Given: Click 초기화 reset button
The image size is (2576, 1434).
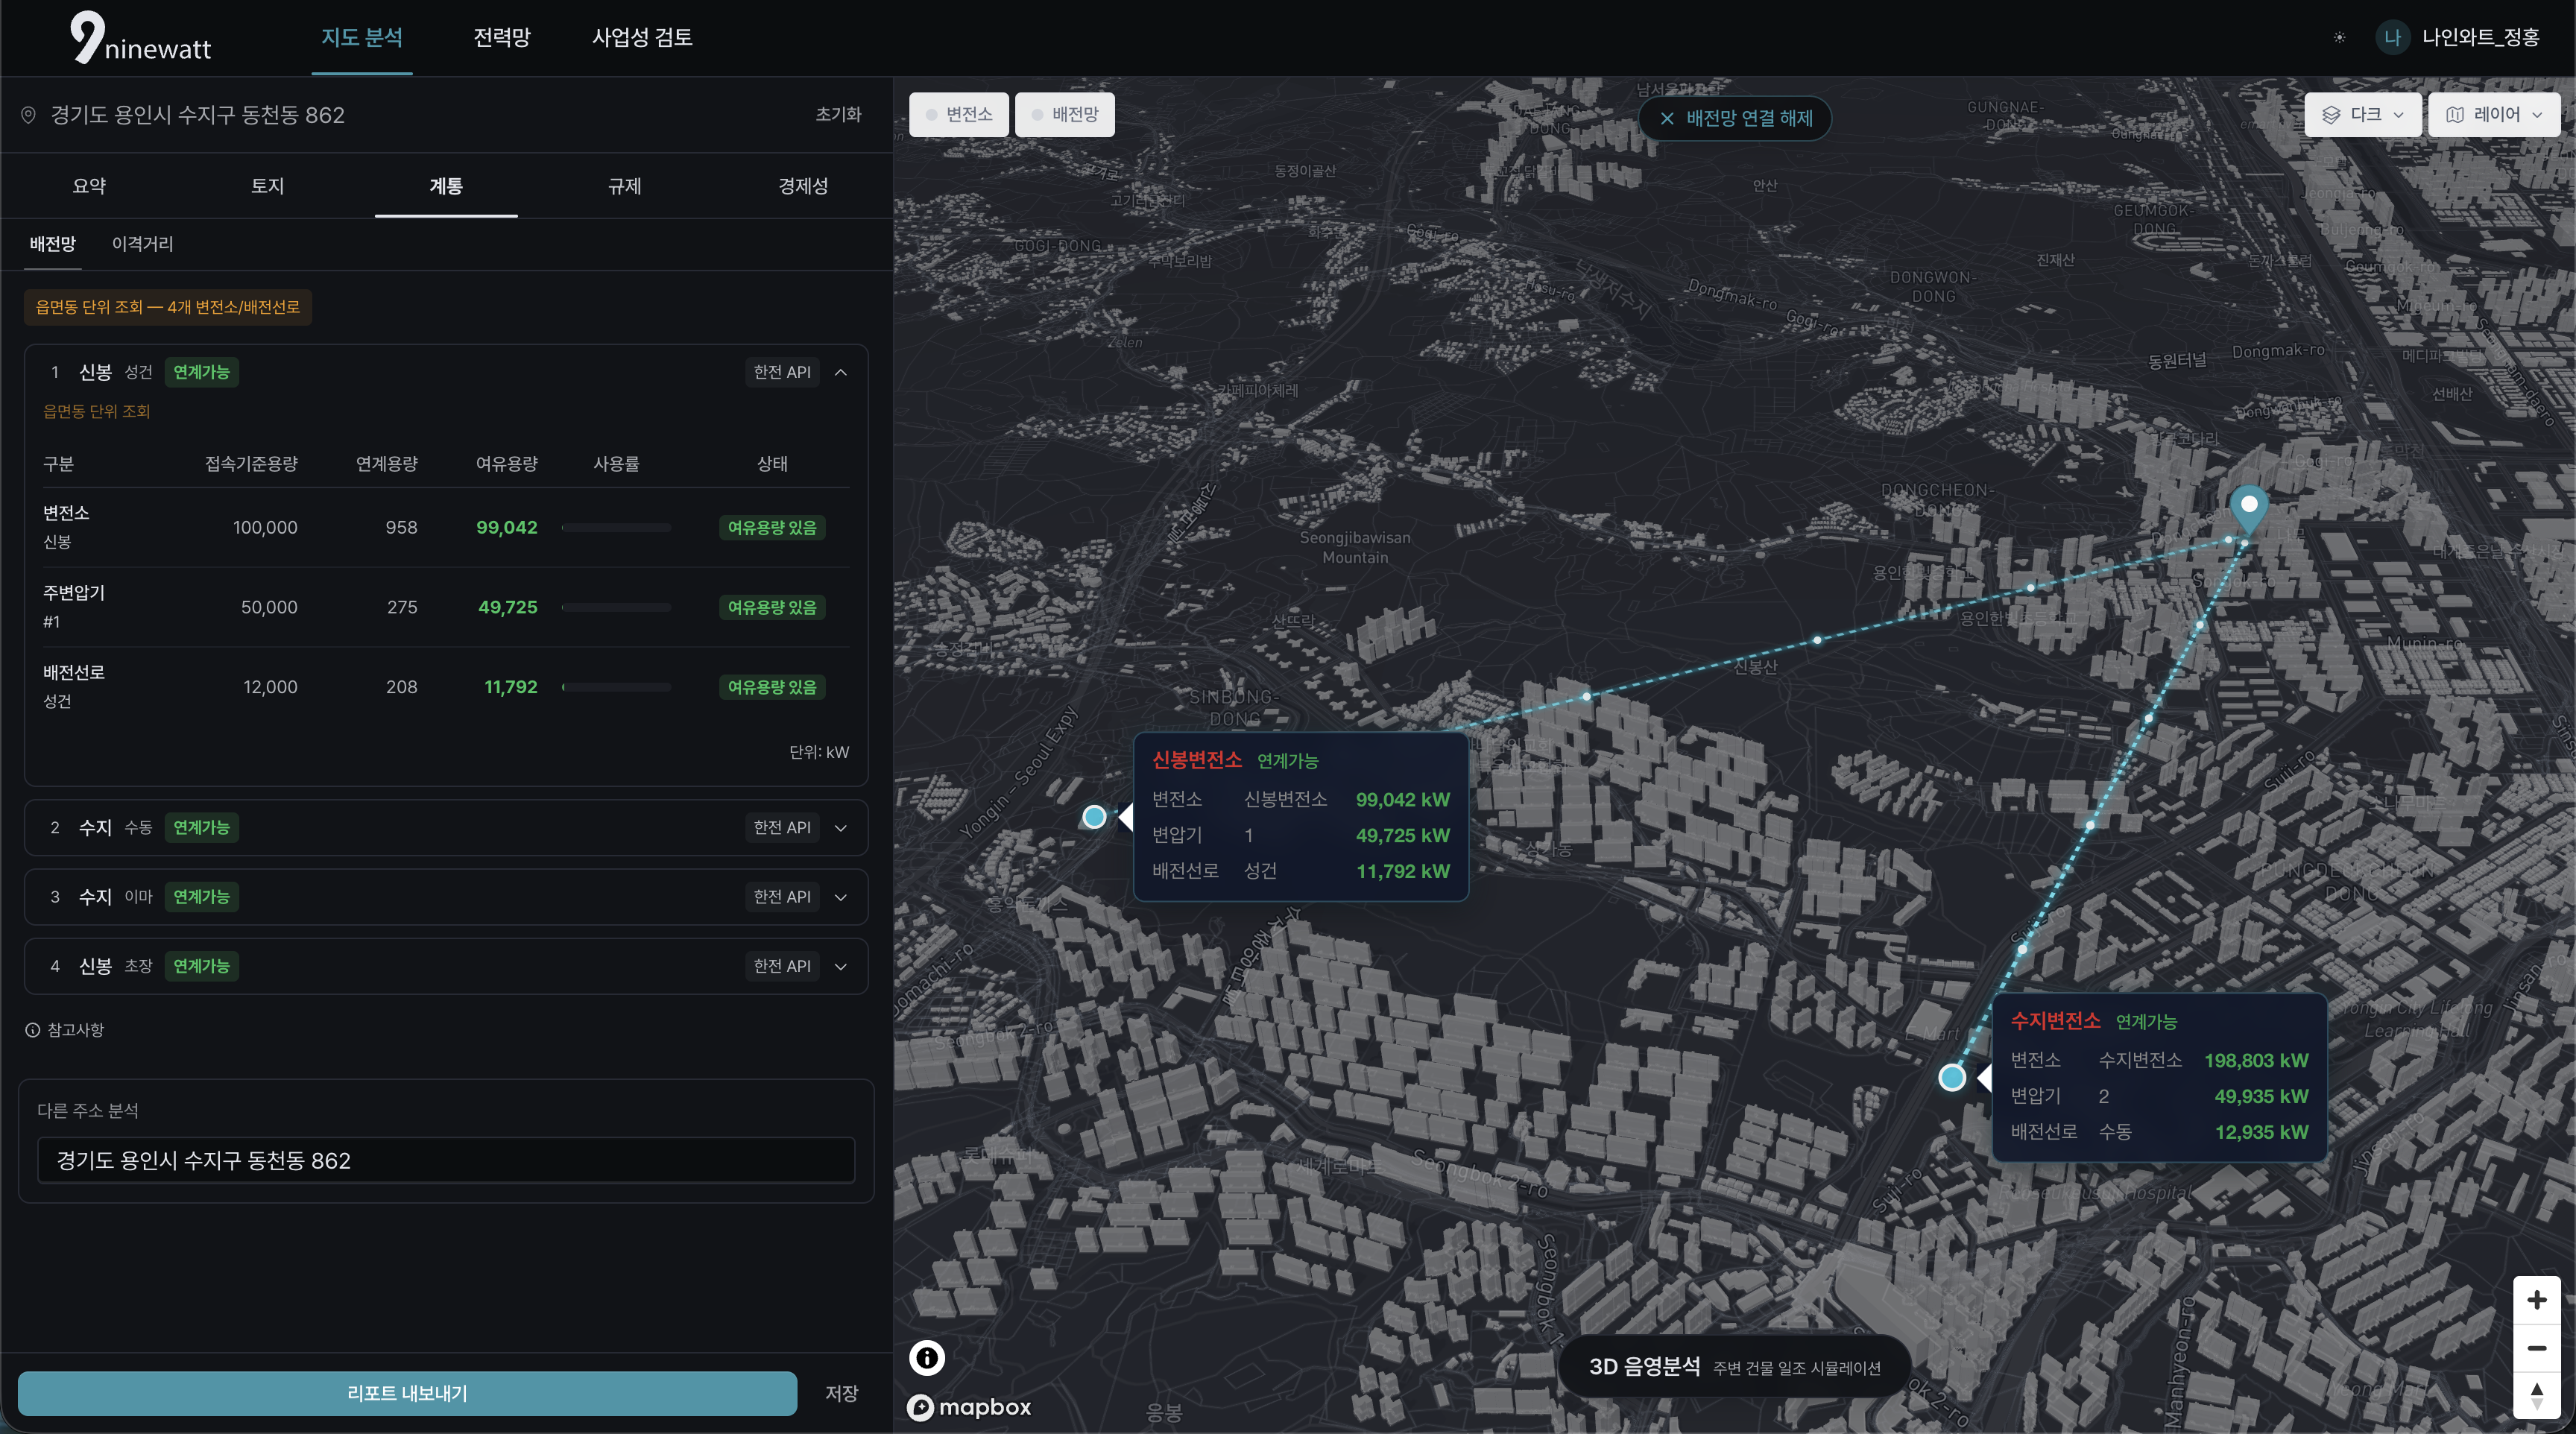Looking at the screenshot, I should (x=838, y=114).
